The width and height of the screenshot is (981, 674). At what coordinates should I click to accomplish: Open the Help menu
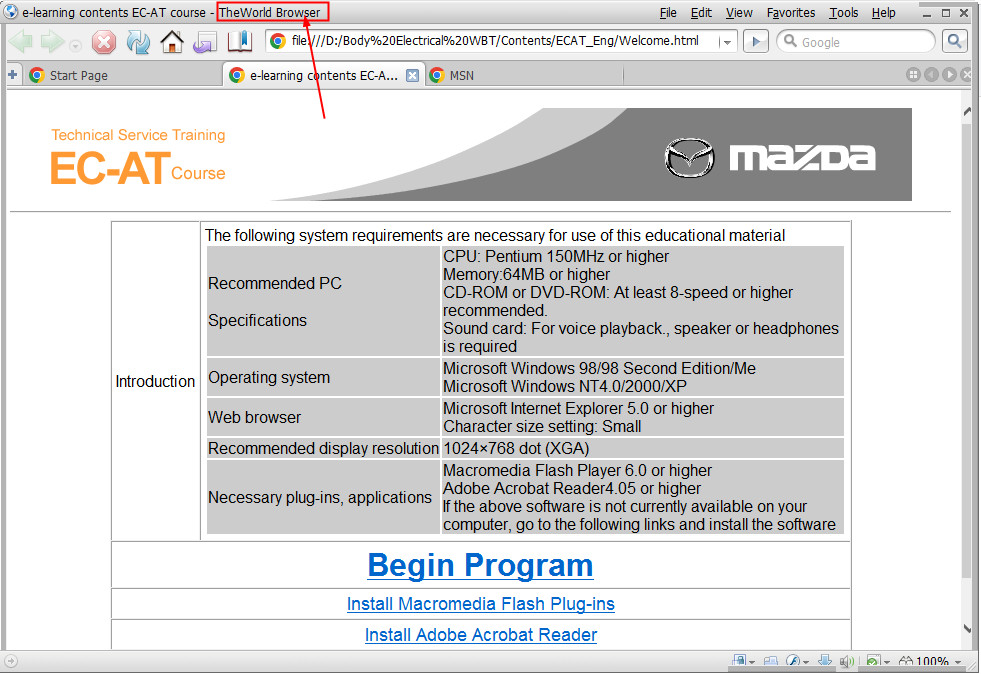coord(883,13)
